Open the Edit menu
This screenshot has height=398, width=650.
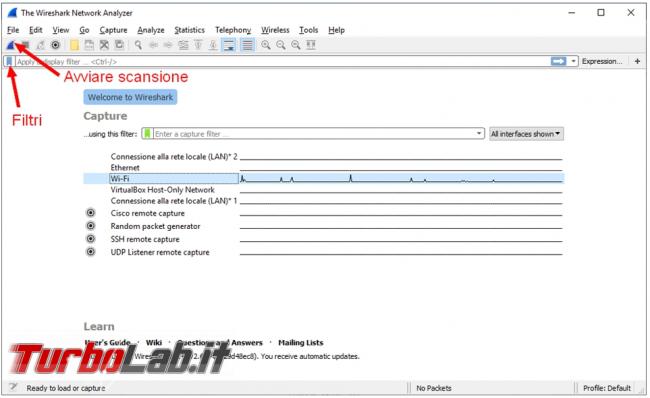[x=36, y=30]
